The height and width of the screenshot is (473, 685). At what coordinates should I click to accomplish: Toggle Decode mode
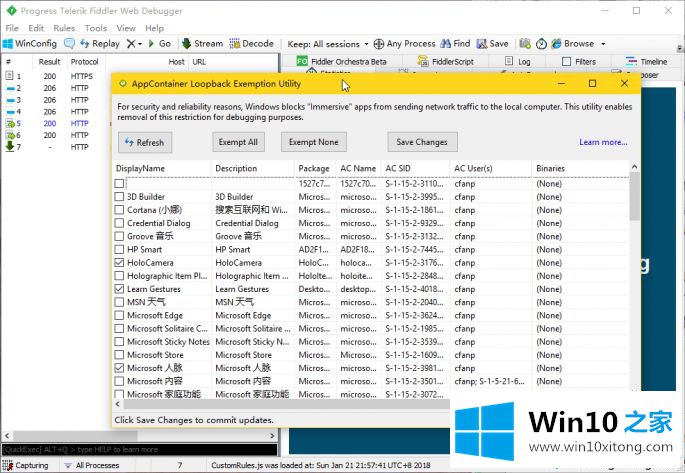point(252,44)
